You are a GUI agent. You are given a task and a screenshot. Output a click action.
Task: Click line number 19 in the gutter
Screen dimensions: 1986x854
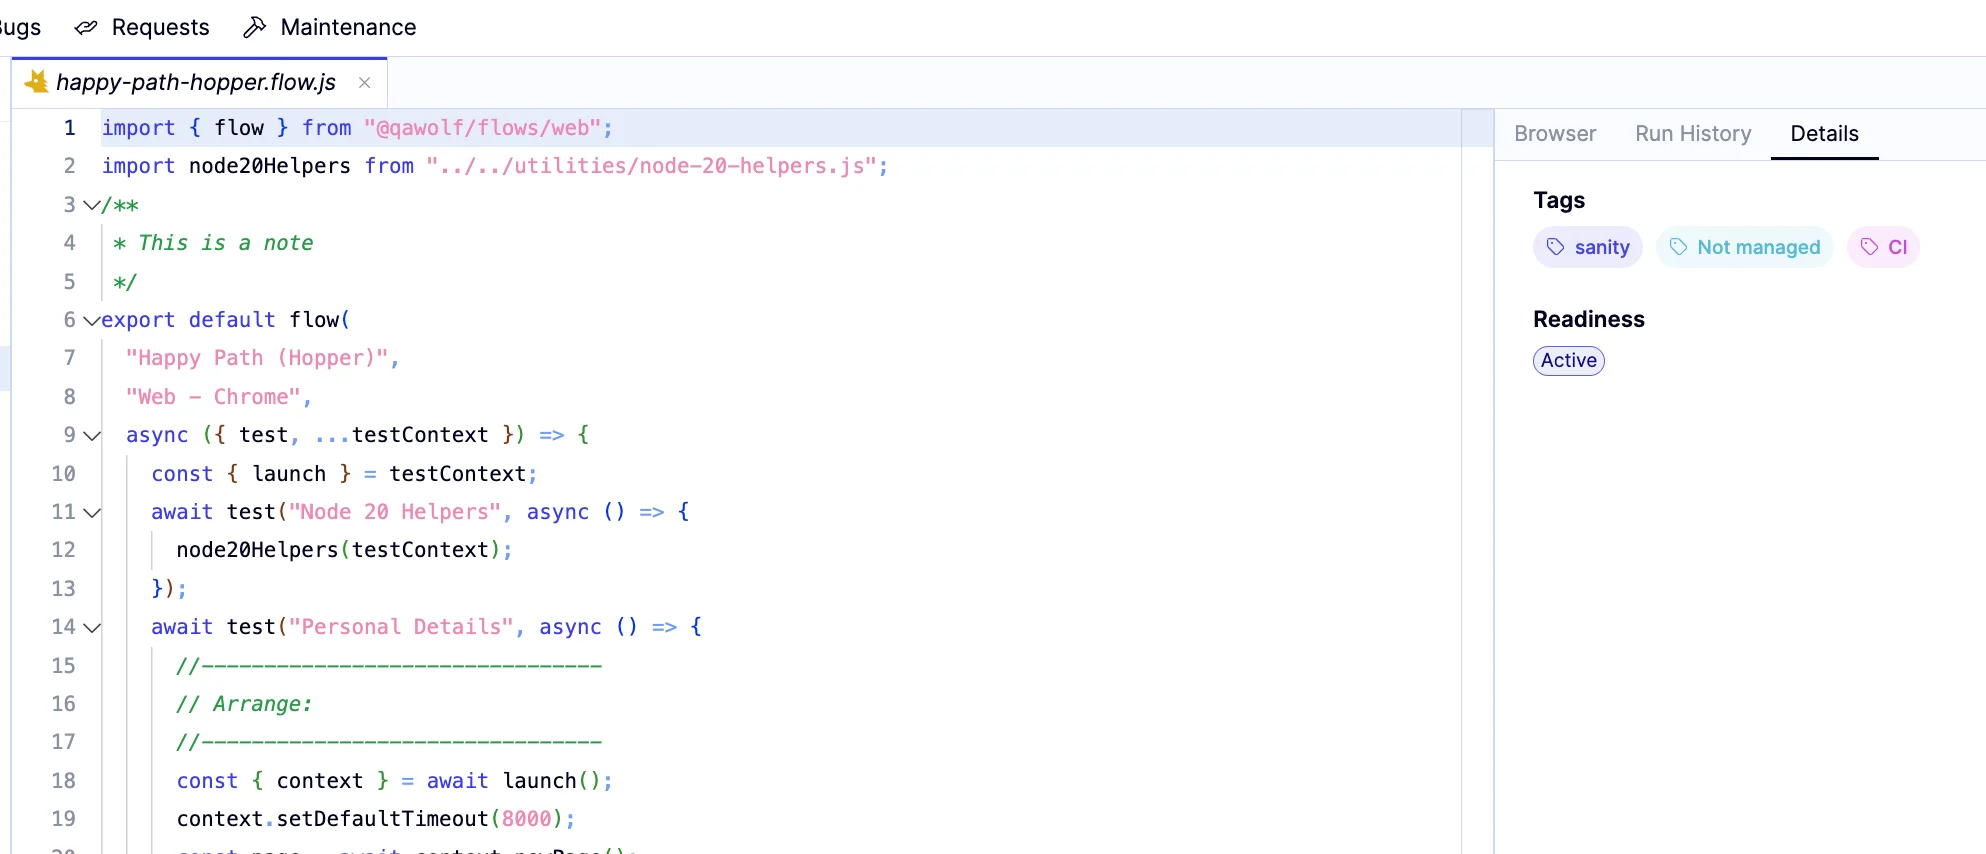pos(63,819)
